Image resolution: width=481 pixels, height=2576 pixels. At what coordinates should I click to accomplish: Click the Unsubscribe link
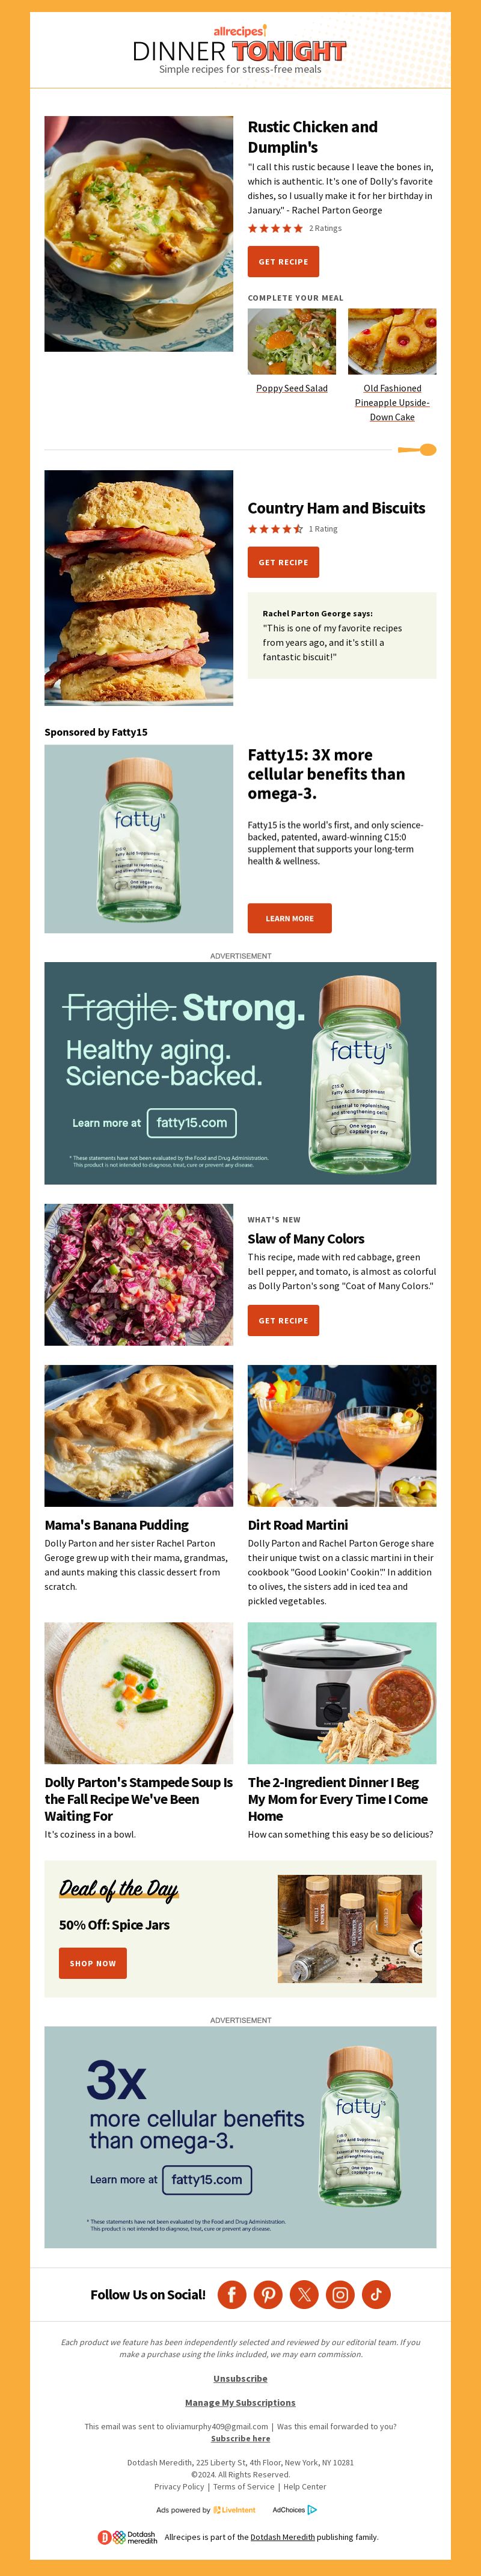click(240, 2378)
